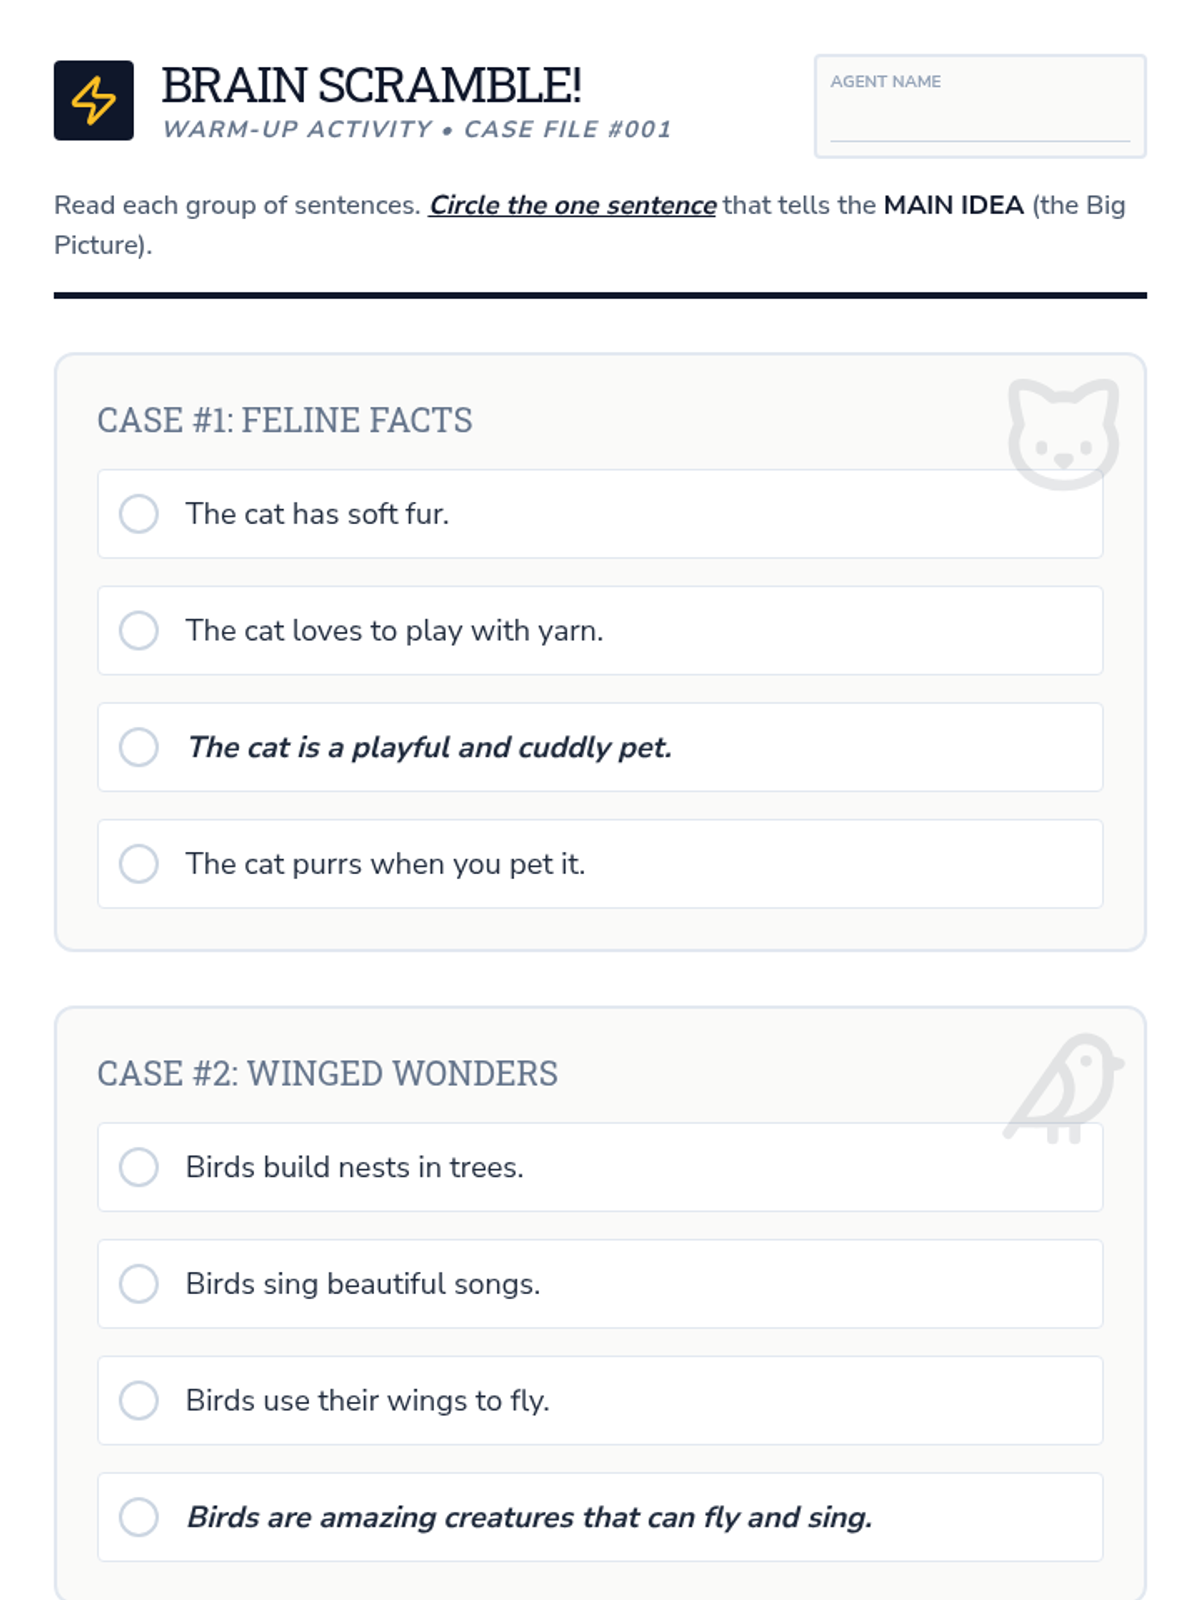Click the dark horizontal divider line
1200x1600 pixels.
pos(600,295)
